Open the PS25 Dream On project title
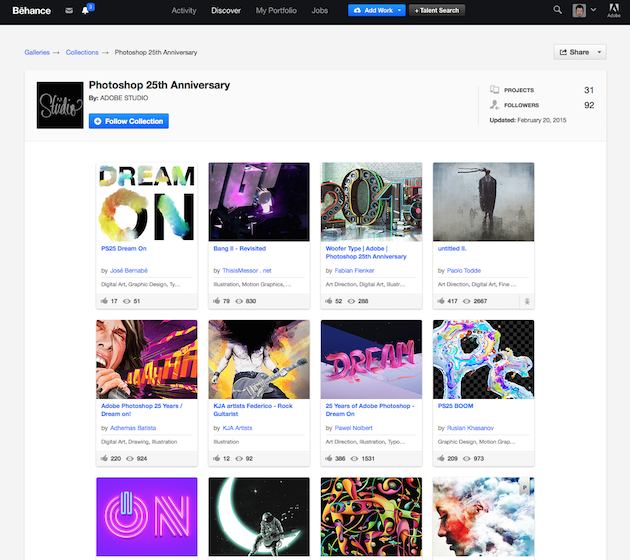630x560 pixels. pos(124,249)
